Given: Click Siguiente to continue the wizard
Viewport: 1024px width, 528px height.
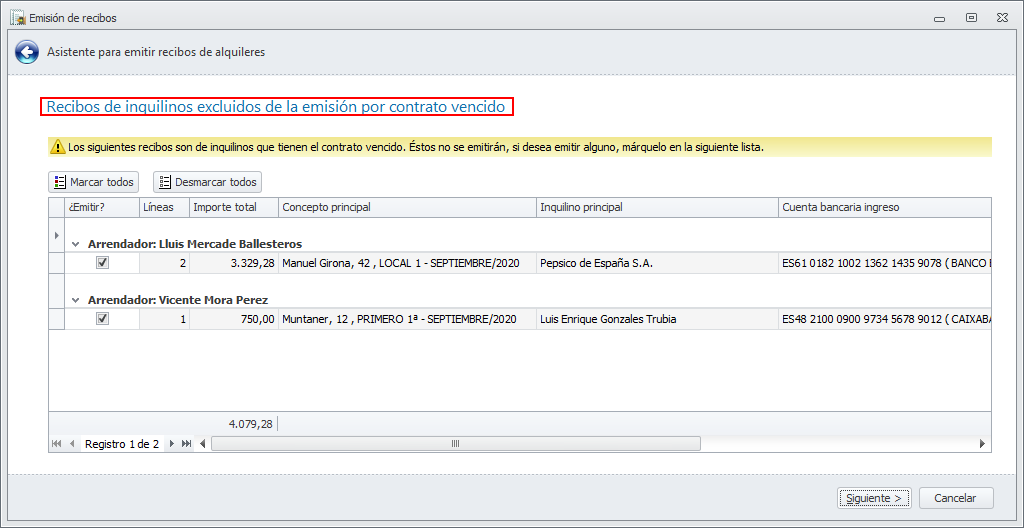Looking at the screenshot, I should click(x=874, y=498).
